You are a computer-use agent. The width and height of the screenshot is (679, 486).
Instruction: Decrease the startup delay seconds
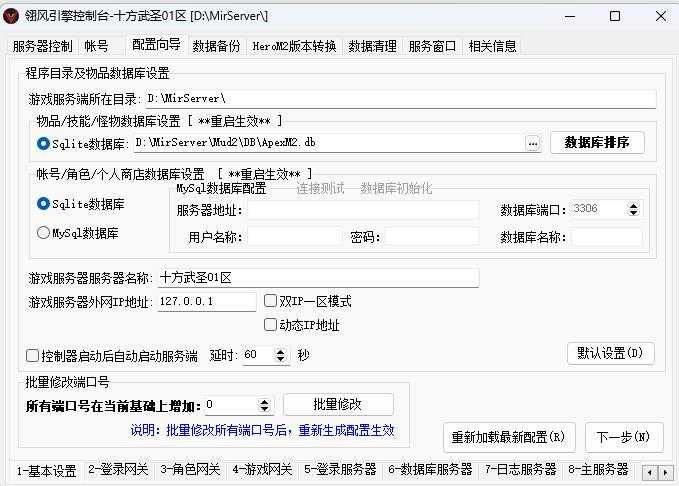[x=281, y=359]
